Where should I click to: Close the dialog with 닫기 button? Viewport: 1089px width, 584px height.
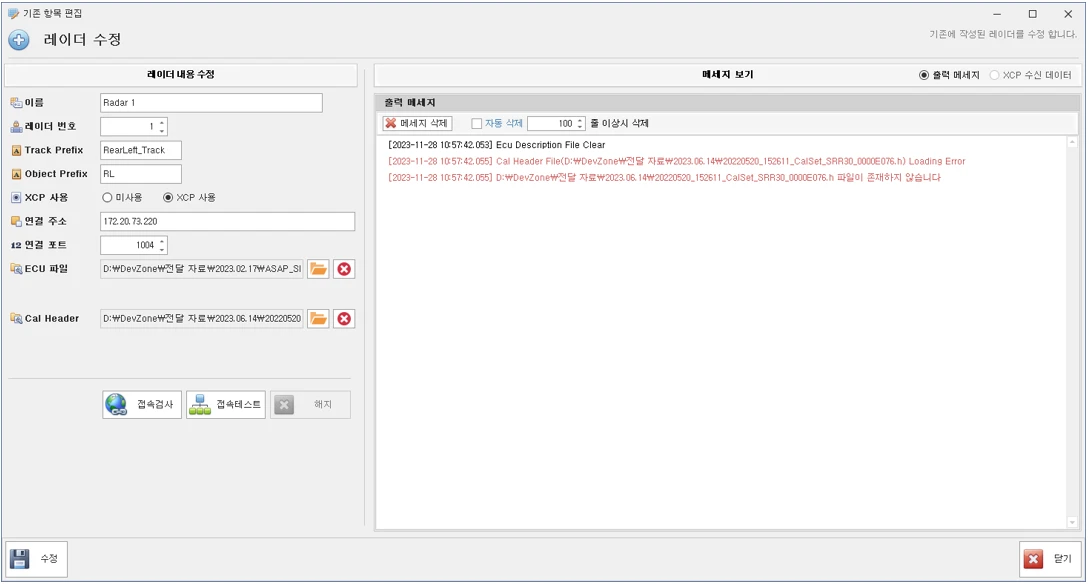tap(1051, 559)
